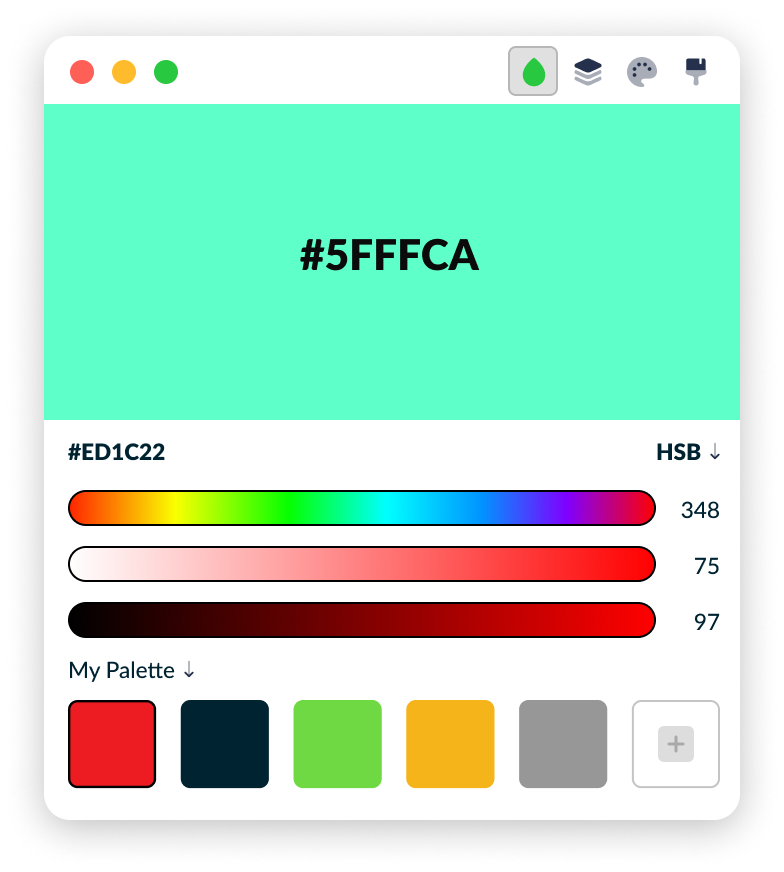Image resolution: width=784 pixels, height=872 pixels.
Task: Click the plus icon to add a swatch
Action: click(x=676, y=744)
